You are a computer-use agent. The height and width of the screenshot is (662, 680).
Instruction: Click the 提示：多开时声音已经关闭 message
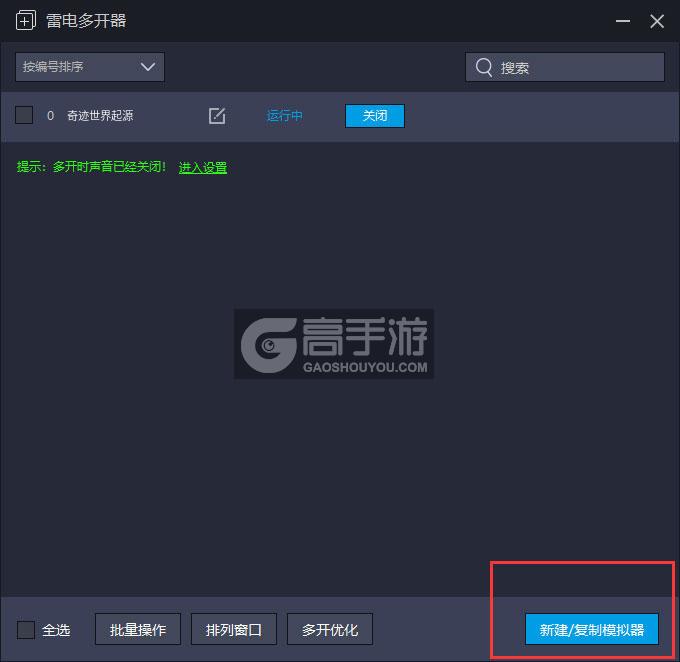pyautogui.click(x=91, y=167)
